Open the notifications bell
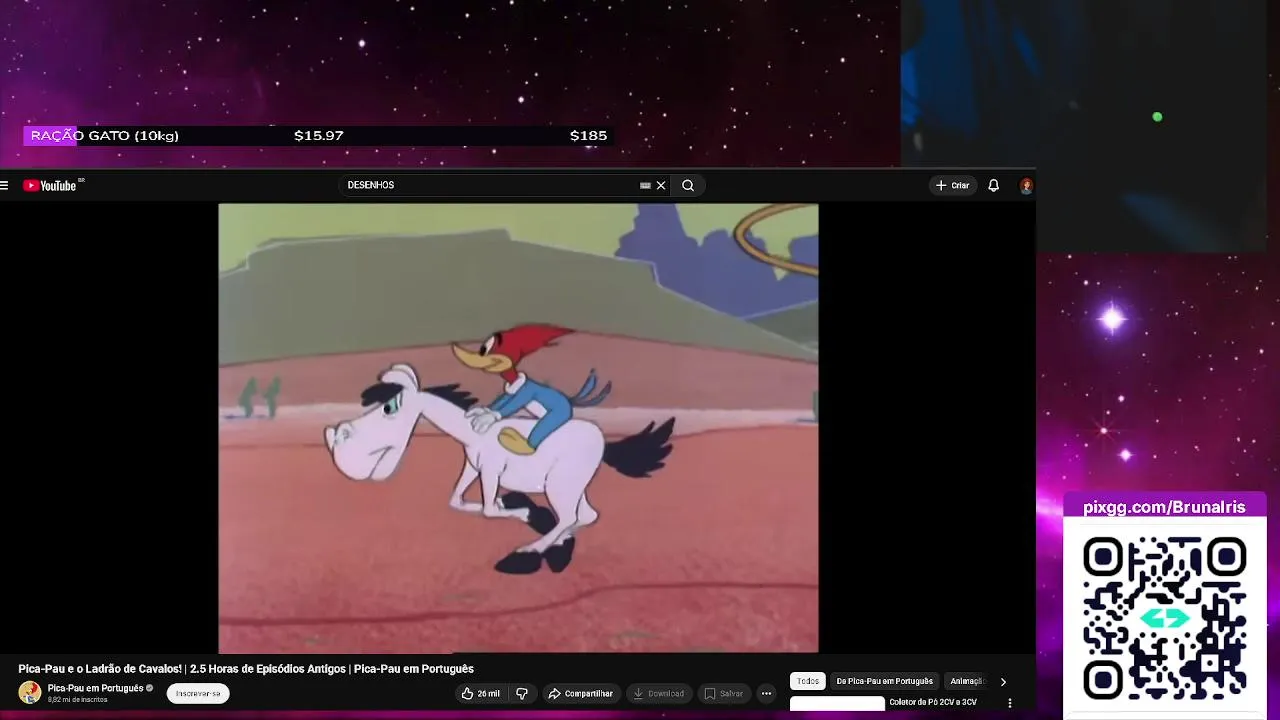The width and height of the screenshot is (1280, 720). pos(993,185)
